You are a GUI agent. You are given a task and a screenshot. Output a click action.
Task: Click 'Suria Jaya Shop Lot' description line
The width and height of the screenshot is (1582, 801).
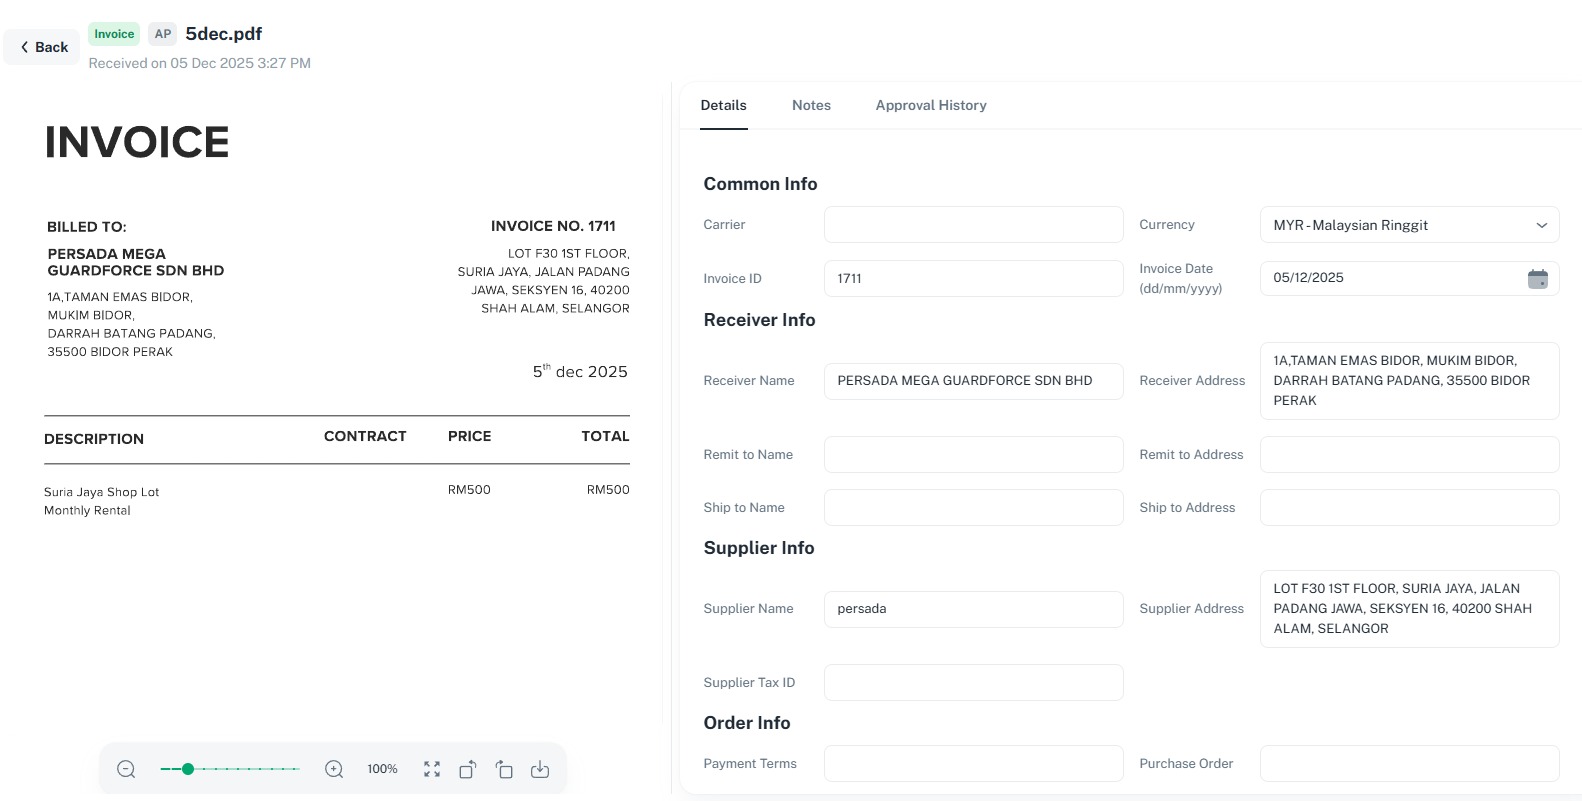(x=102, y=492)
